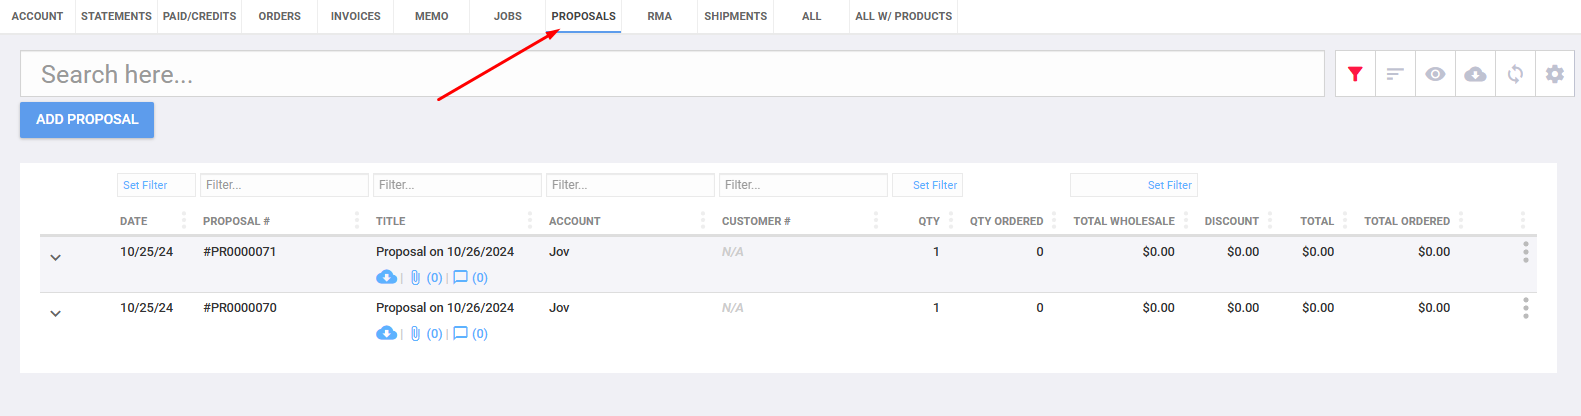Click the toolbar cloud download icon

tap(1475, 74)
